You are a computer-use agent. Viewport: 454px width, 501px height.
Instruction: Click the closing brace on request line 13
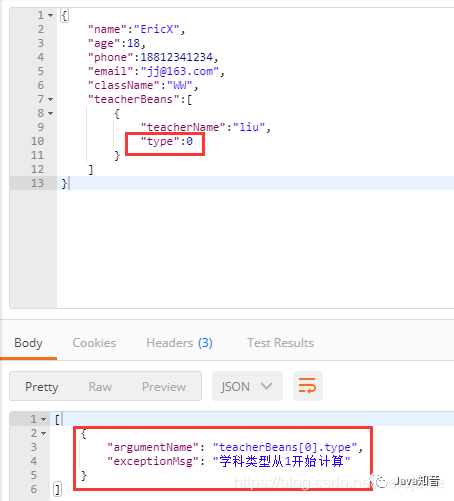point(64,183)
